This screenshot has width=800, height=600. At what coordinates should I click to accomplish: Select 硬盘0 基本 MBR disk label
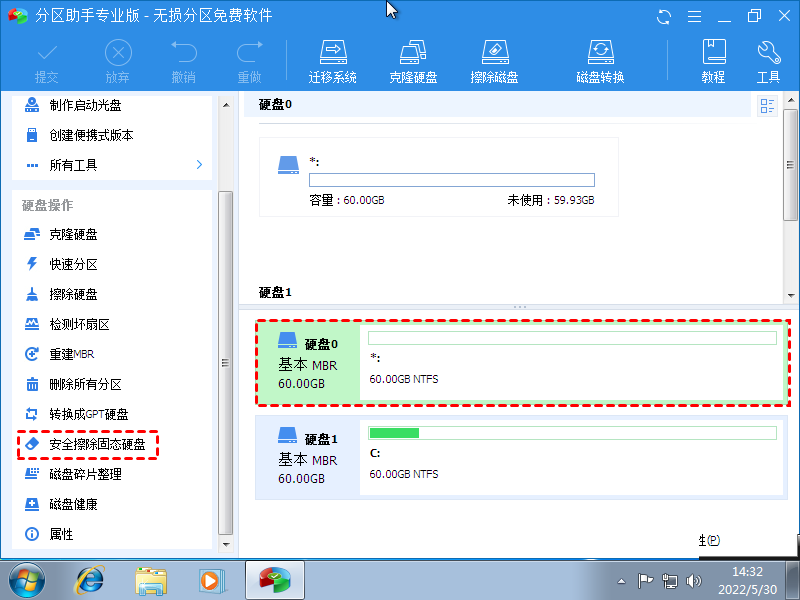point(308,363)
